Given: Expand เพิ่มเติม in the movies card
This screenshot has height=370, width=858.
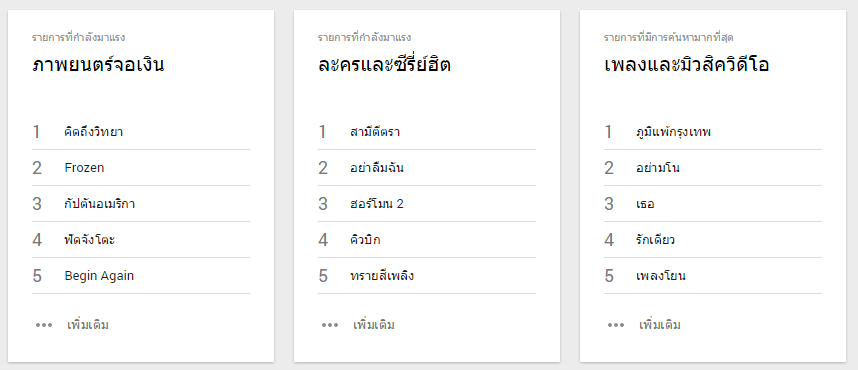Looking at the screenshot, I should (x=88, y=325).
